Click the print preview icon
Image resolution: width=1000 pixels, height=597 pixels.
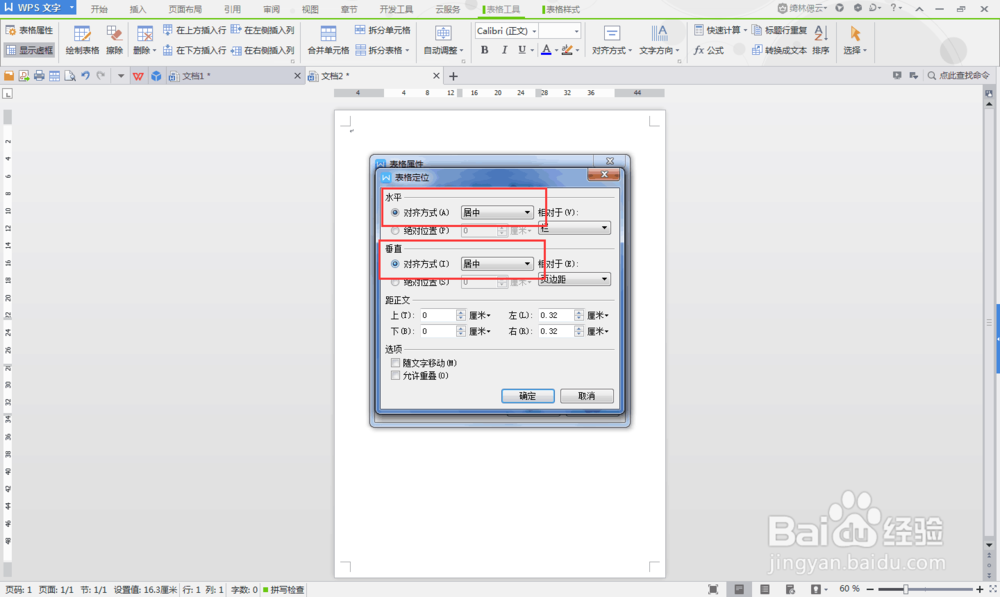(70, 76)
